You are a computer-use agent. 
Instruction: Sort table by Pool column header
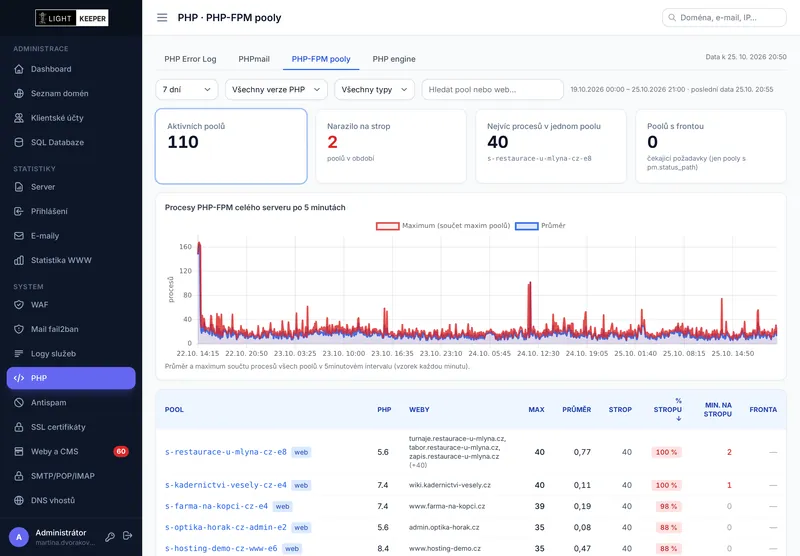point(174,410)
